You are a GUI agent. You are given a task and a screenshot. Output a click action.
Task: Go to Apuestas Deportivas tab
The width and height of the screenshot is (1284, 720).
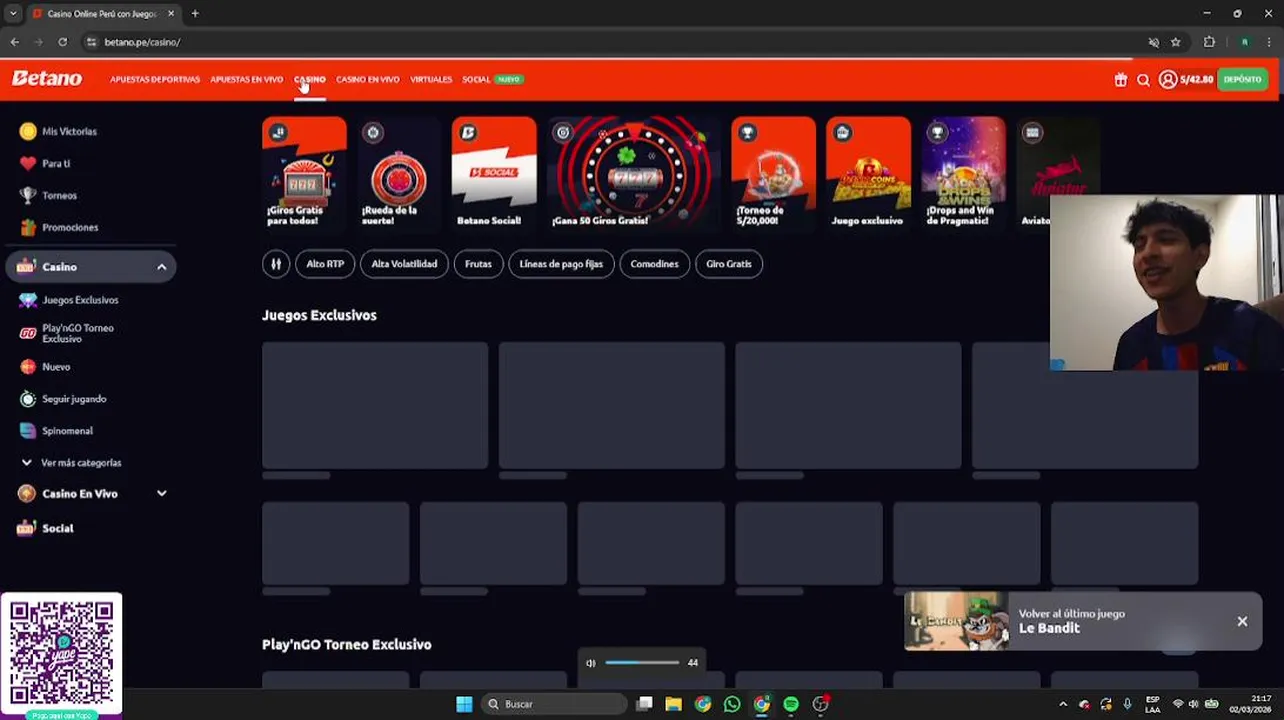(155, 79)
